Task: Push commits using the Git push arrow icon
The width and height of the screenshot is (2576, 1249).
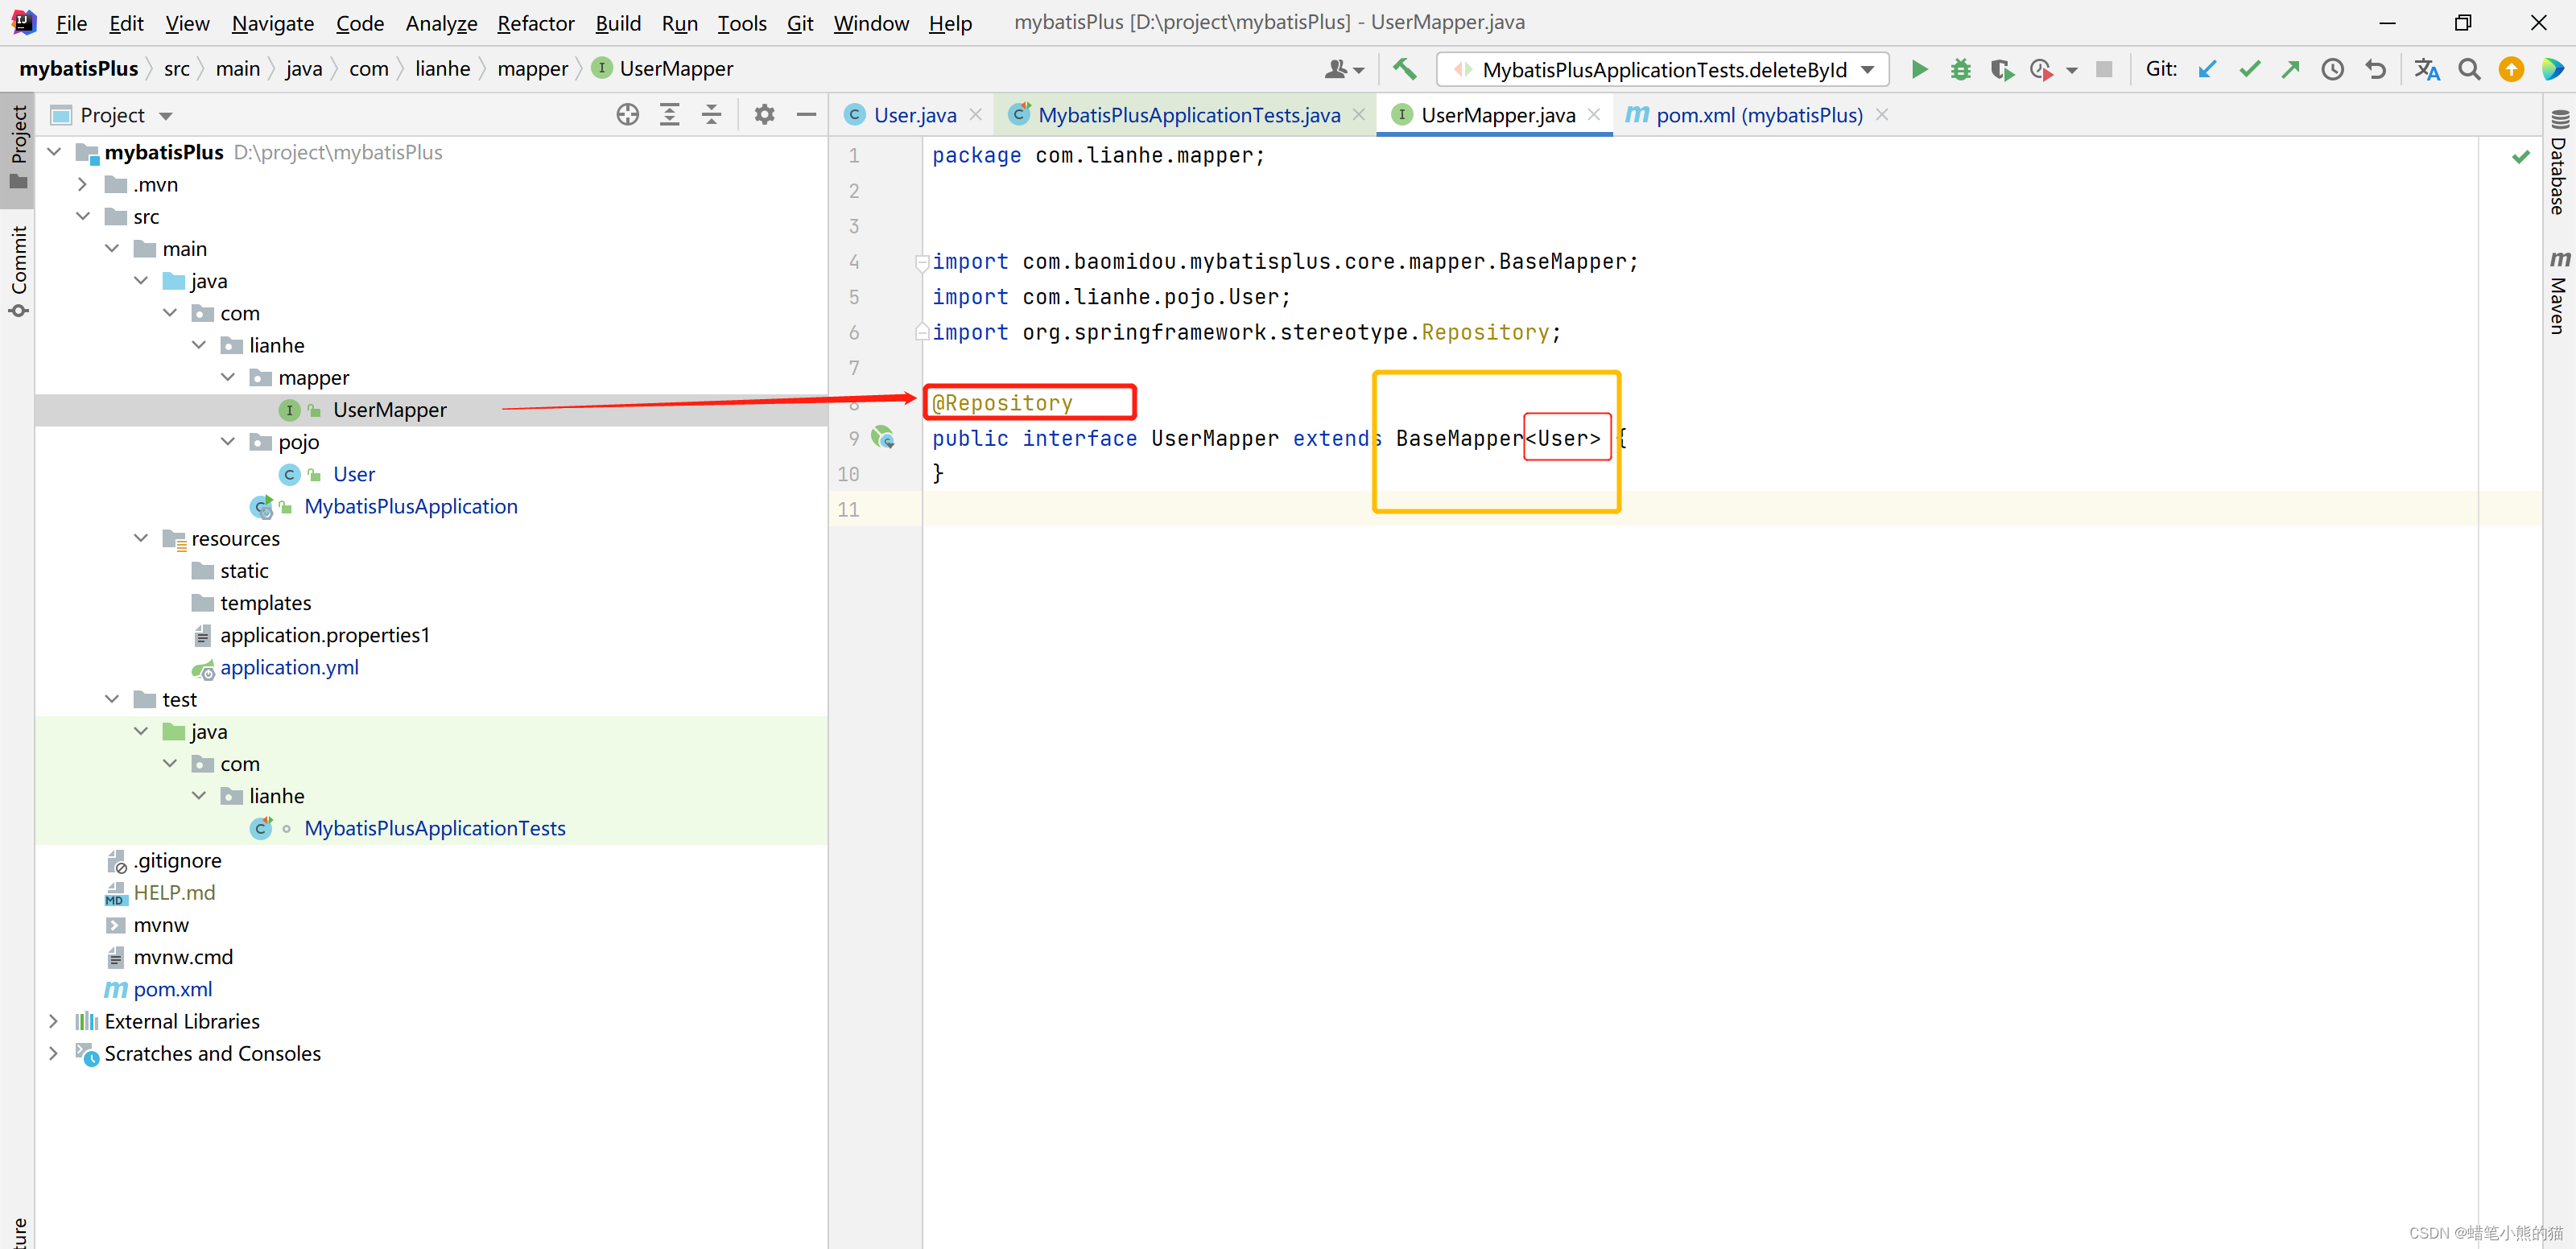Action: point(2290,69)
